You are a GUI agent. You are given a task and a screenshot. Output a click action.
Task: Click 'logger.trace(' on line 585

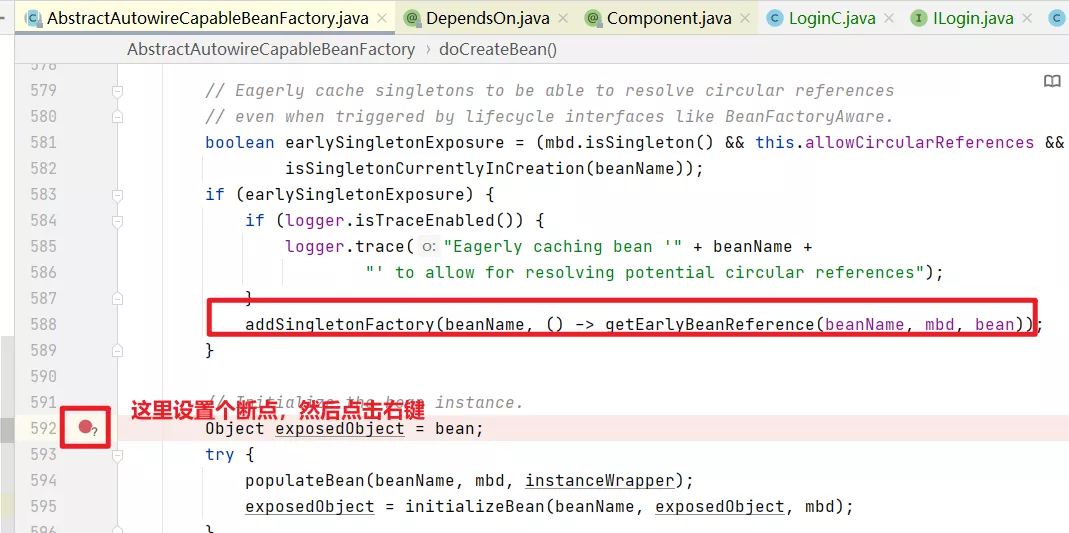pyautogui.click(x=350, y=247)
